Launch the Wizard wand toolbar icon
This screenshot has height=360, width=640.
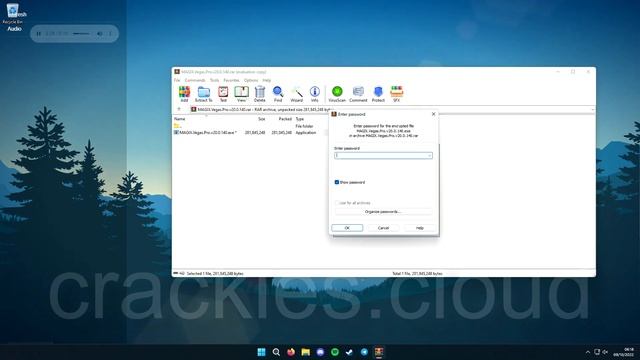click(x=296, y=94)
